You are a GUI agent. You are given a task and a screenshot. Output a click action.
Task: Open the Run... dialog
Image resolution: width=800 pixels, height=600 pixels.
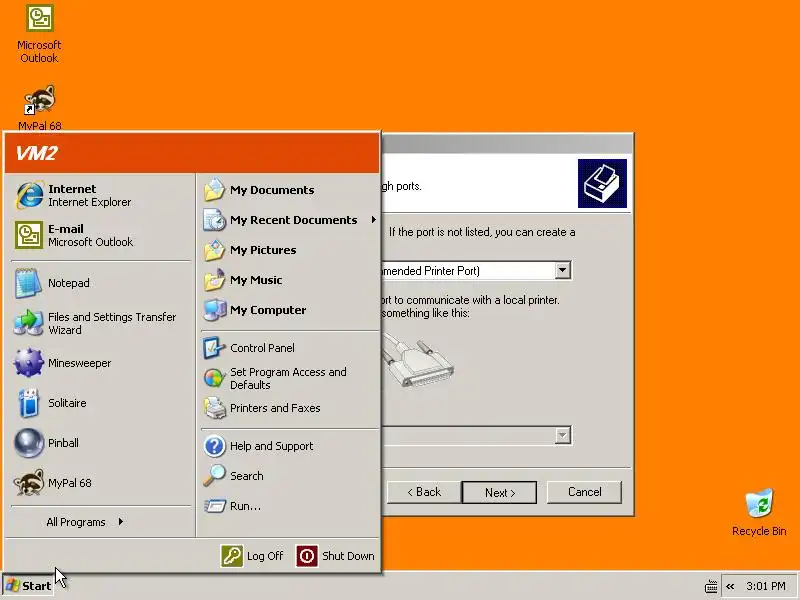click(x=289, y=506)
